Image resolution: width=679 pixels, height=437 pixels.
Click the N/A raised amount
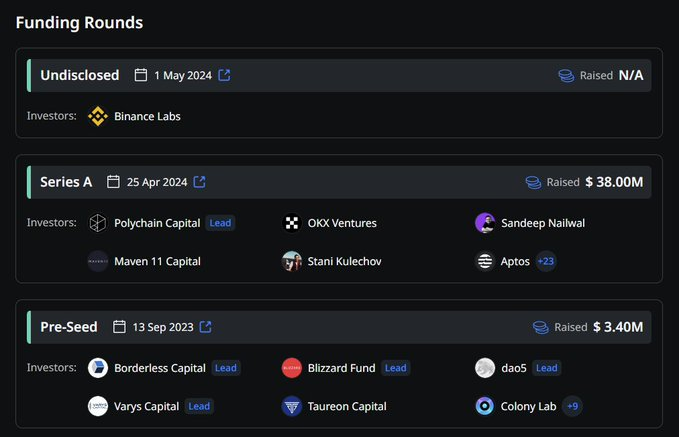(x=631, y=75)
